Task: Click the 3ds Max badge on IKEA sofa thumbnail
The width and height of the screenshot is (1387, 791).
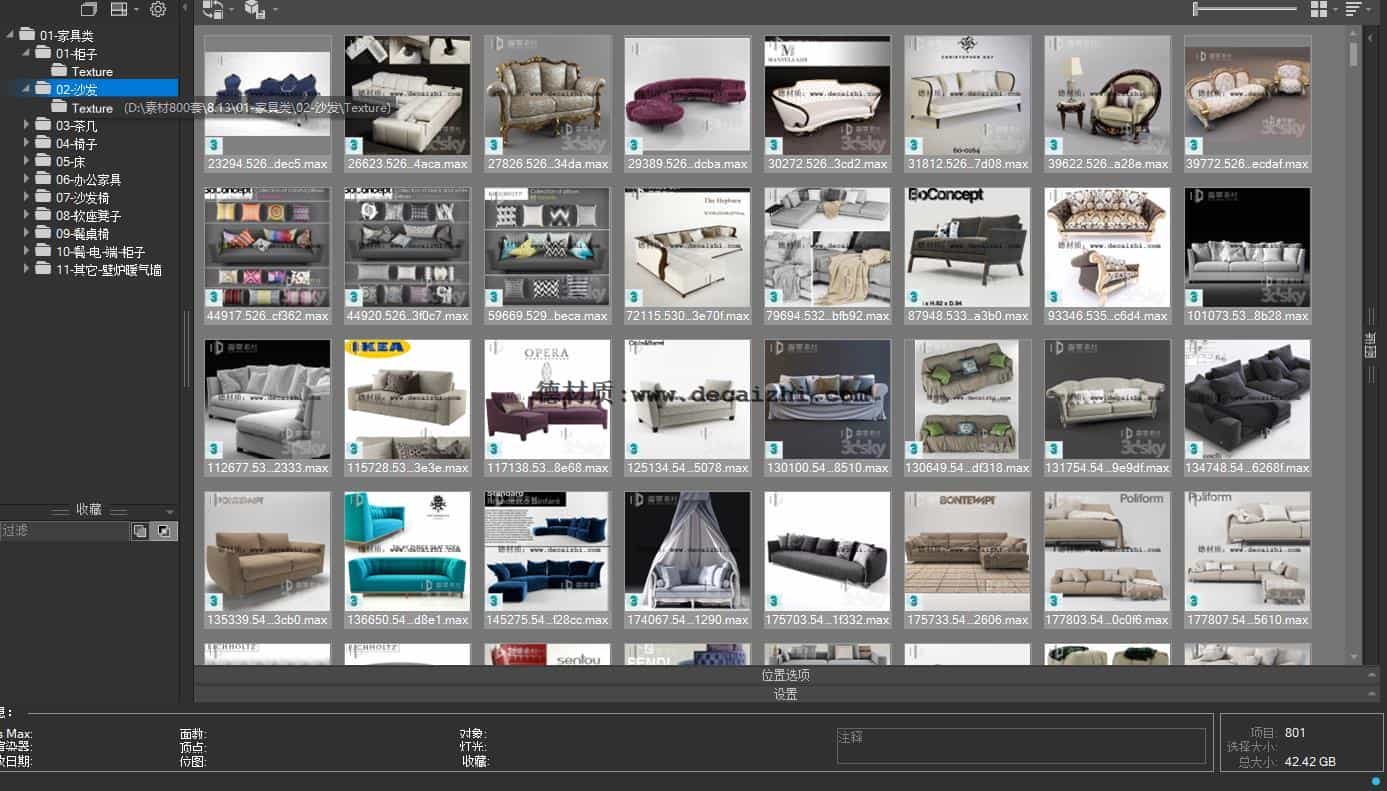Action: pos(354,449)
